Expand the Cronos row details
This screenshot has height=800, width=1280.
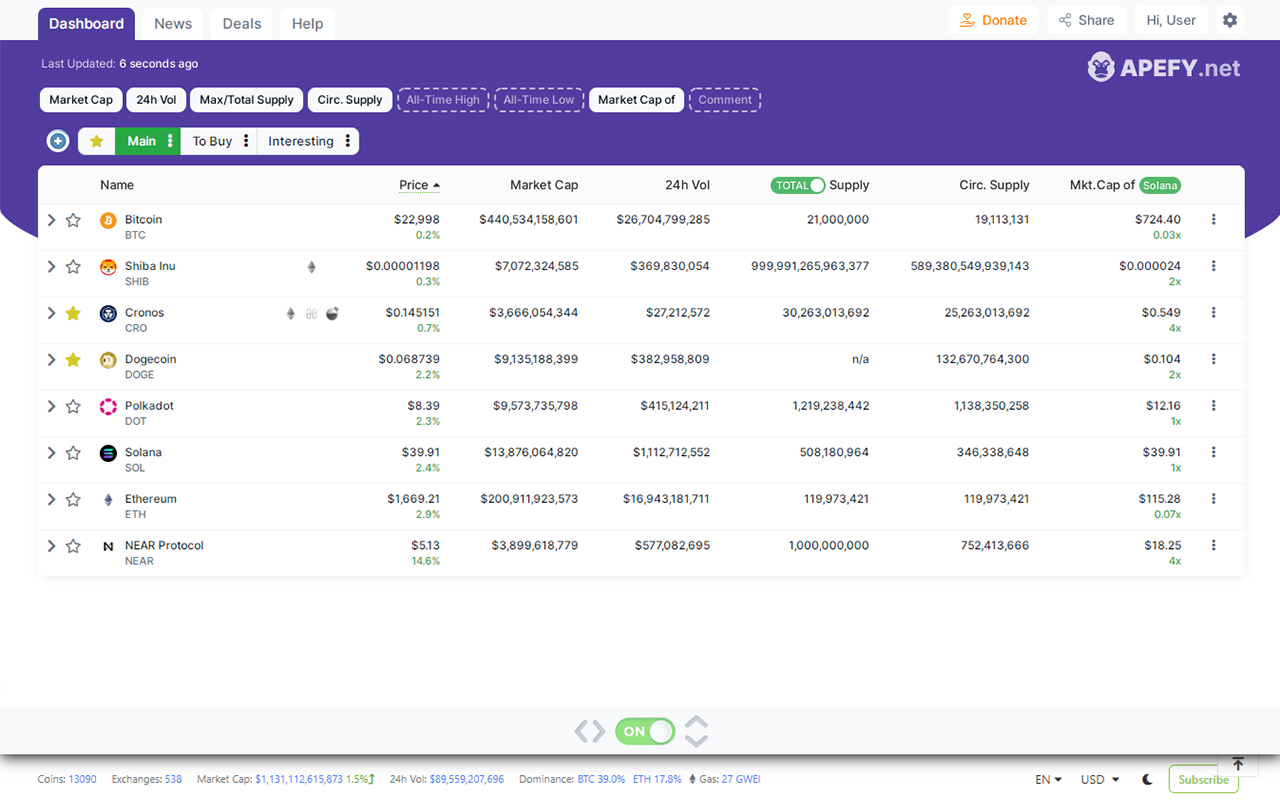51,313
